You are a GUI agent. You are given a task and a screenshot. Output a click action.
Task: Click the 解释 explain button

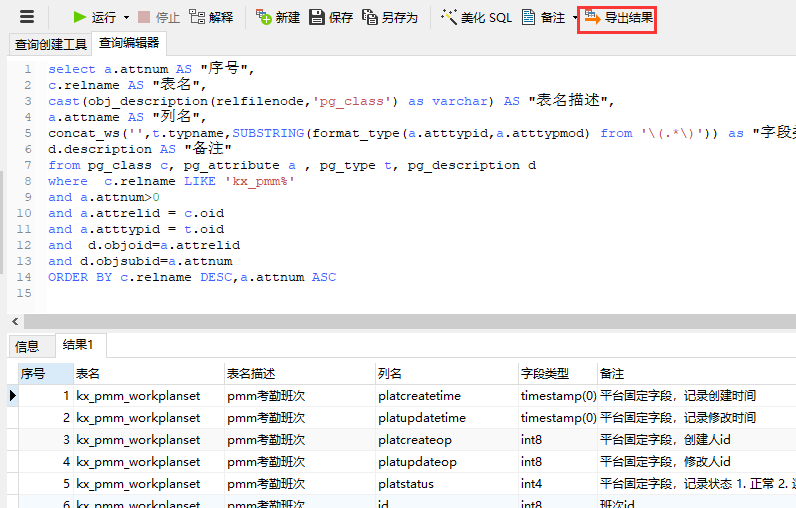click(211, 18)
